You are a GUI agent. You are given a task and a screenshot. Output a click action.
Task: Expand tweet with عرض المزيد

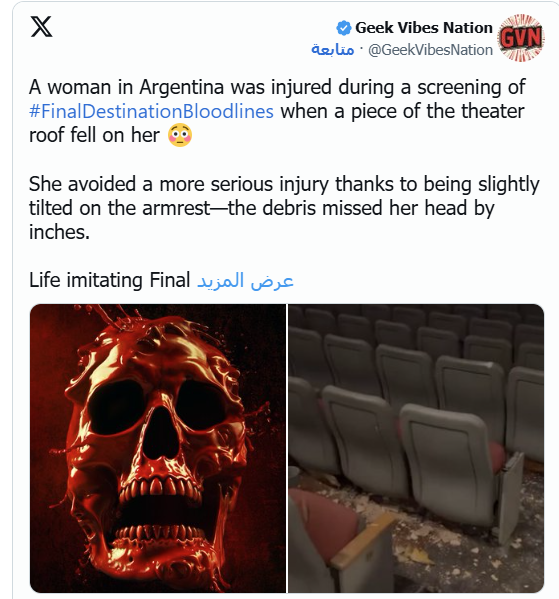tap(245, 280)
